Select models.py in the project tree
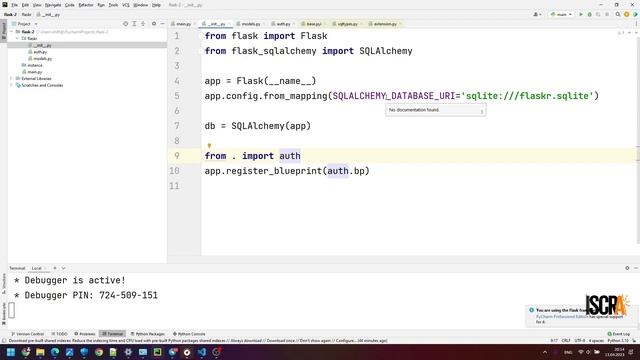The width and height of the screenshot is (640, 360). coord(40,58)
